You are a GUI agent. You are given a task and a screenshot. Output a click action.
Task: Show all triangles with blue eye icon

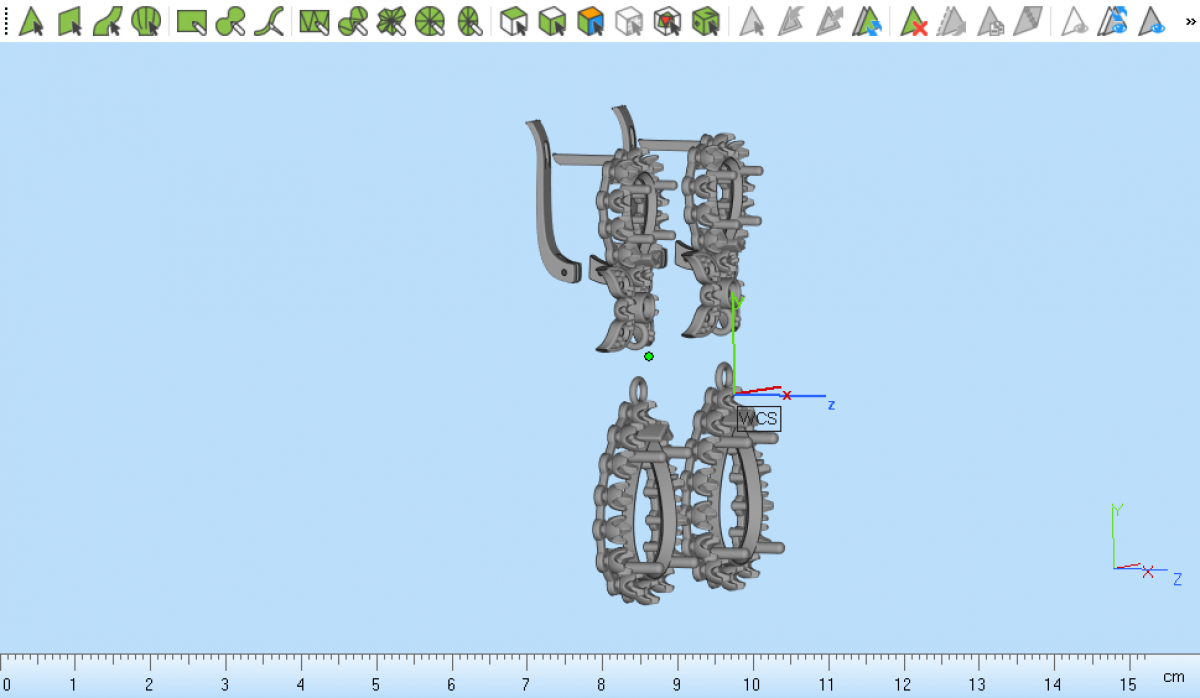pyautogui.click(x=1153, y=21)
